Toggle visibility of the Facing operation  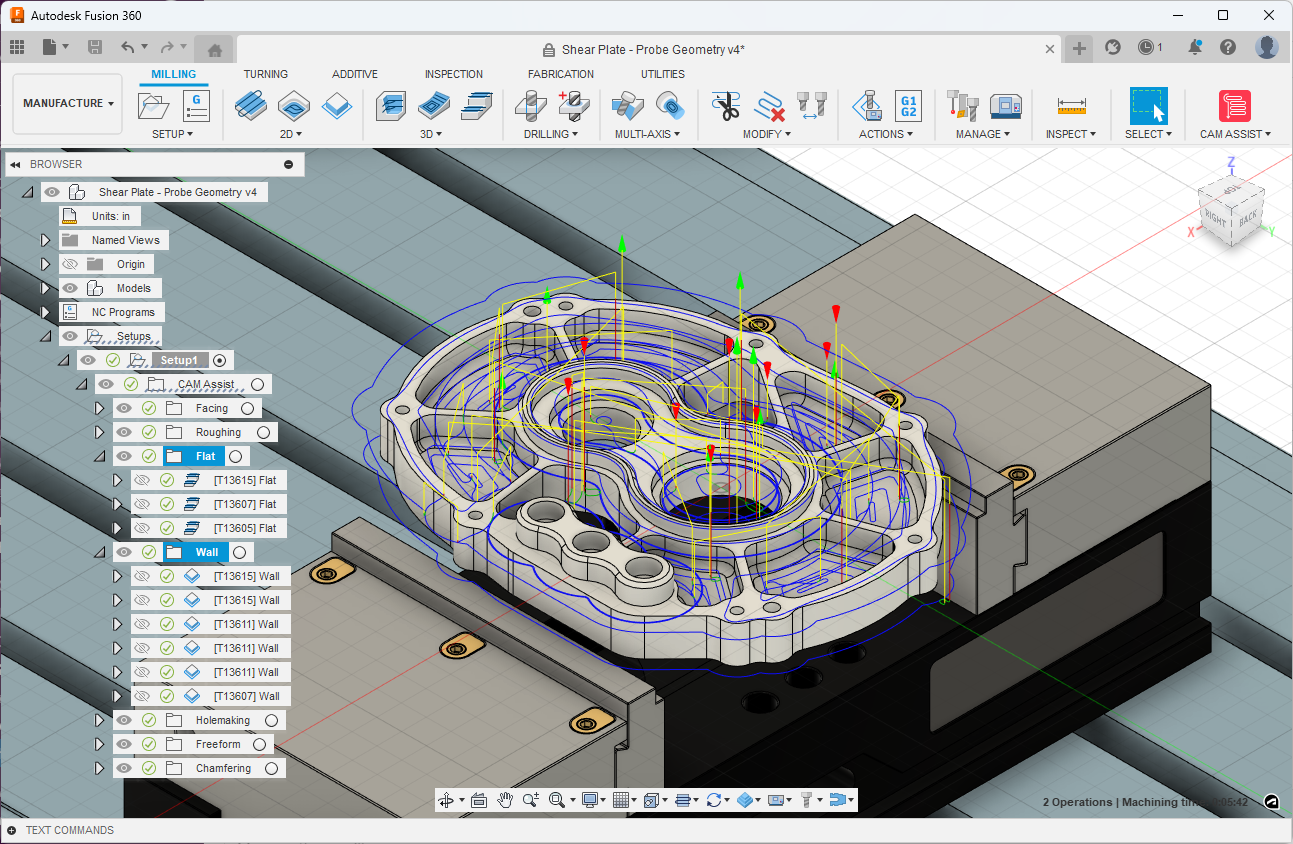[x=124, y=408]
